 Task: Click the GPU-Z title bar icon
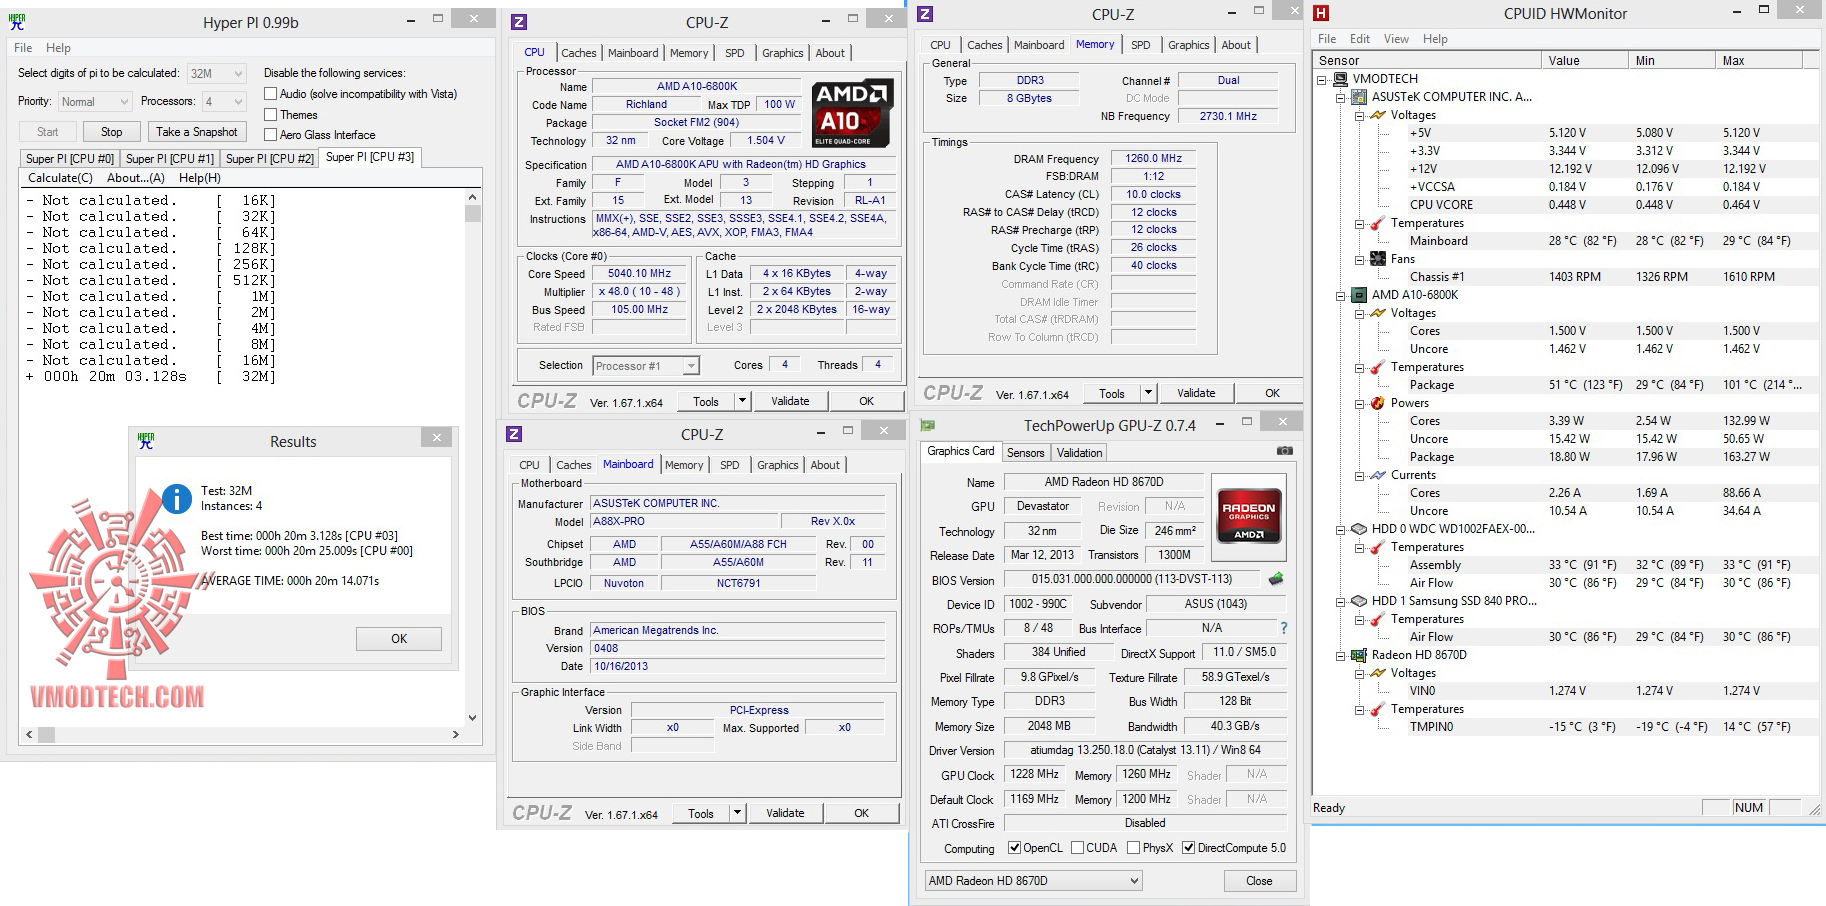point(927,425)
